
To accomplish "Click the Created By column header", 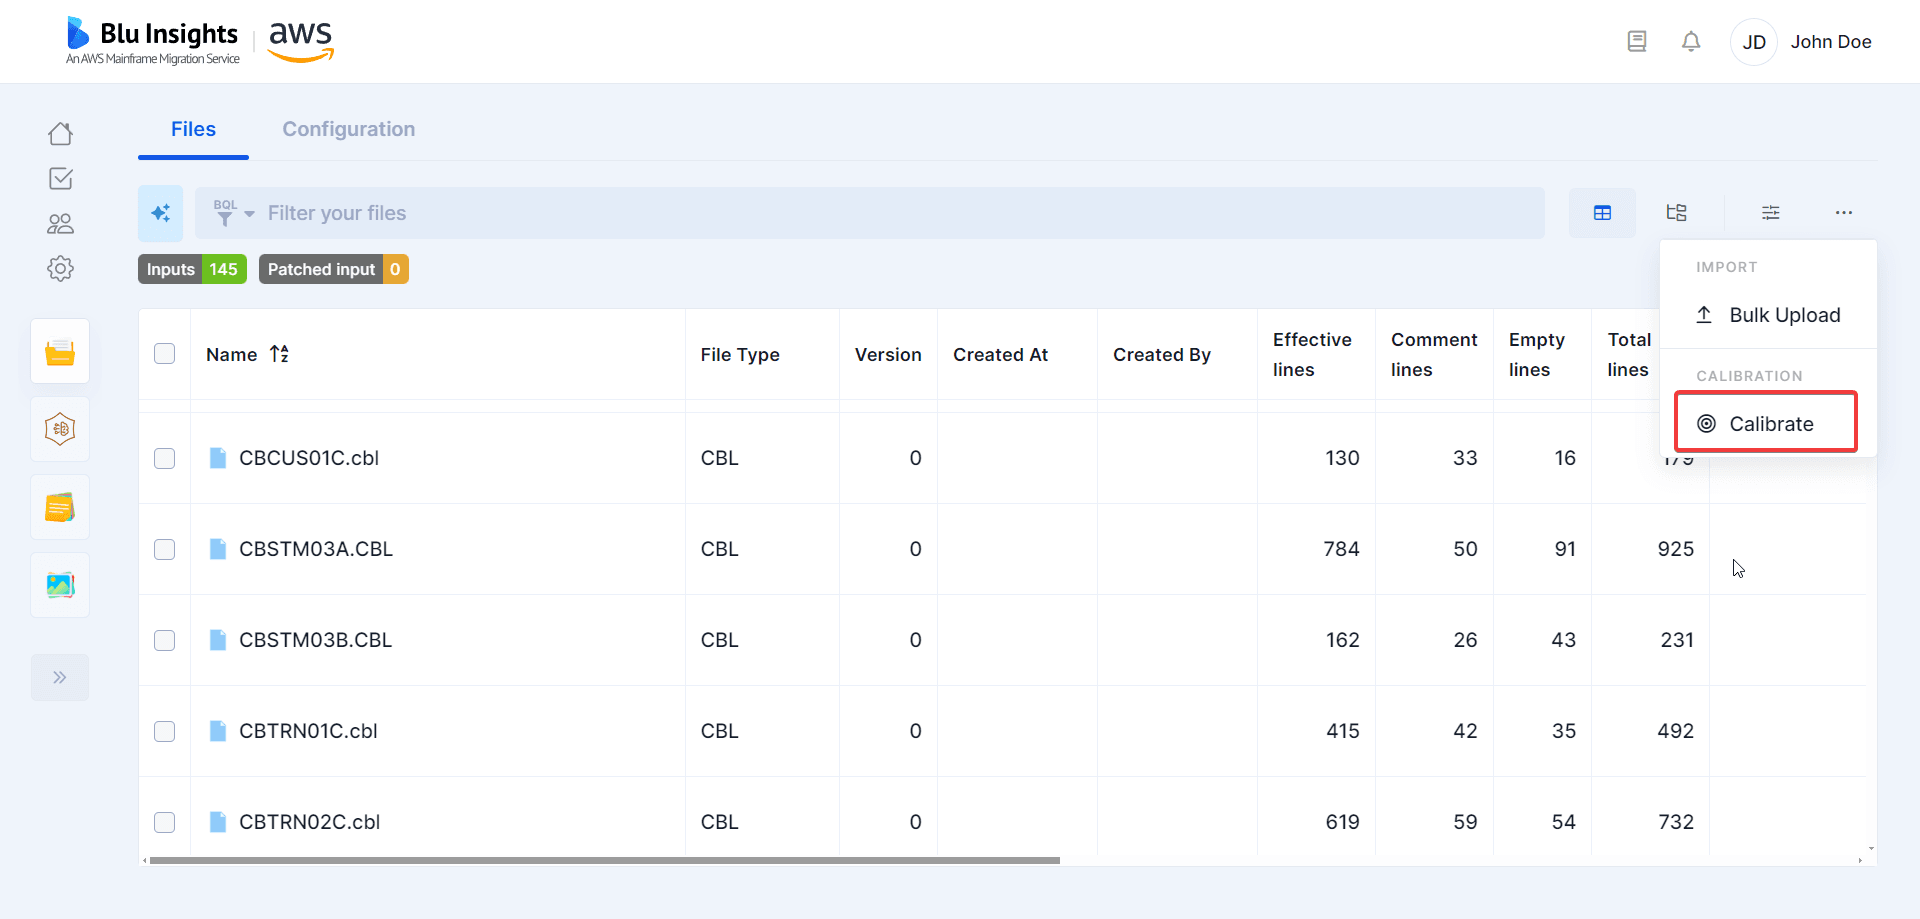I will pos(1162,355).
